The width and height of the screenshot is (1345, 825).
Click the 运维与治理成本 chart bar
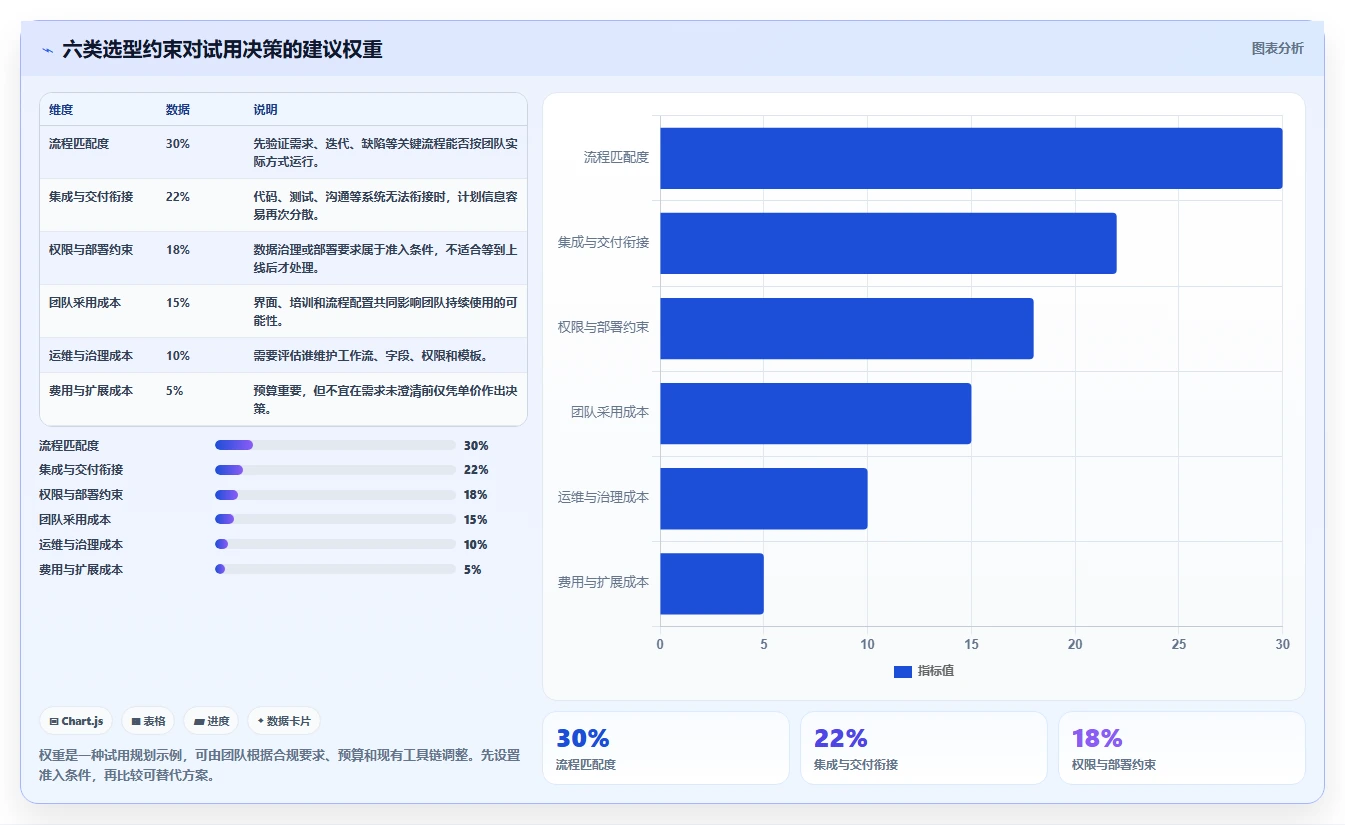[763, 498]
